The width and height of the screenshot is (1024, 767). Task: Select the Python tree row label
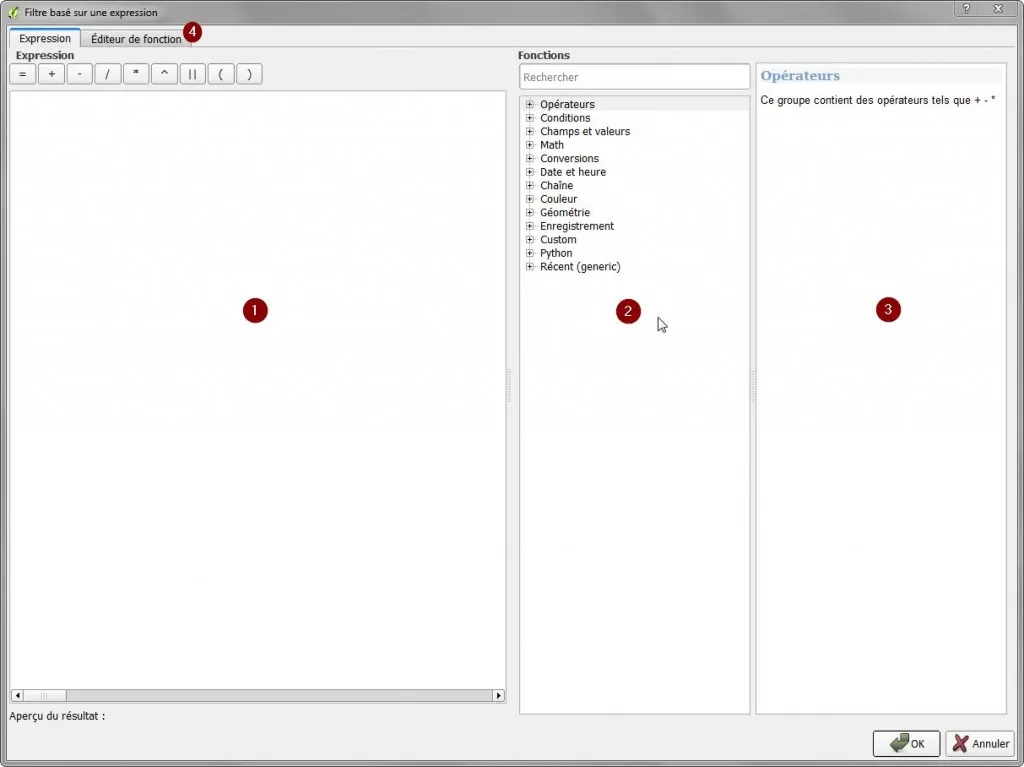556,253
